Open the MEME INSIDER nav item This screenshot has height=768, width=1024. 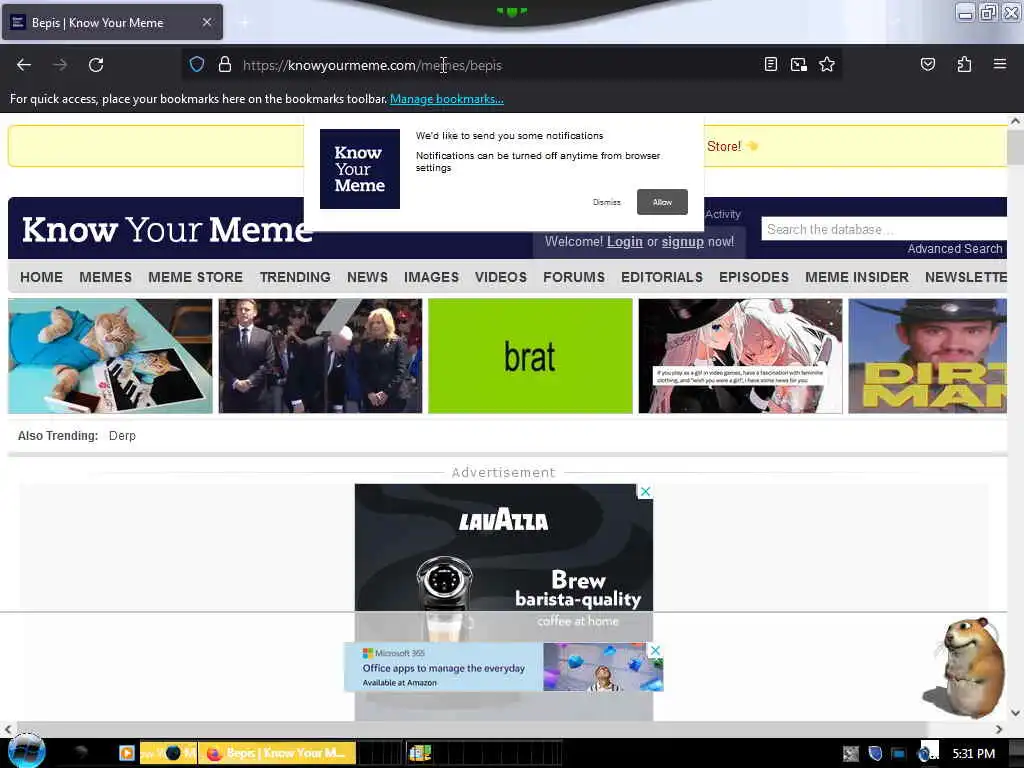[857, 277]
